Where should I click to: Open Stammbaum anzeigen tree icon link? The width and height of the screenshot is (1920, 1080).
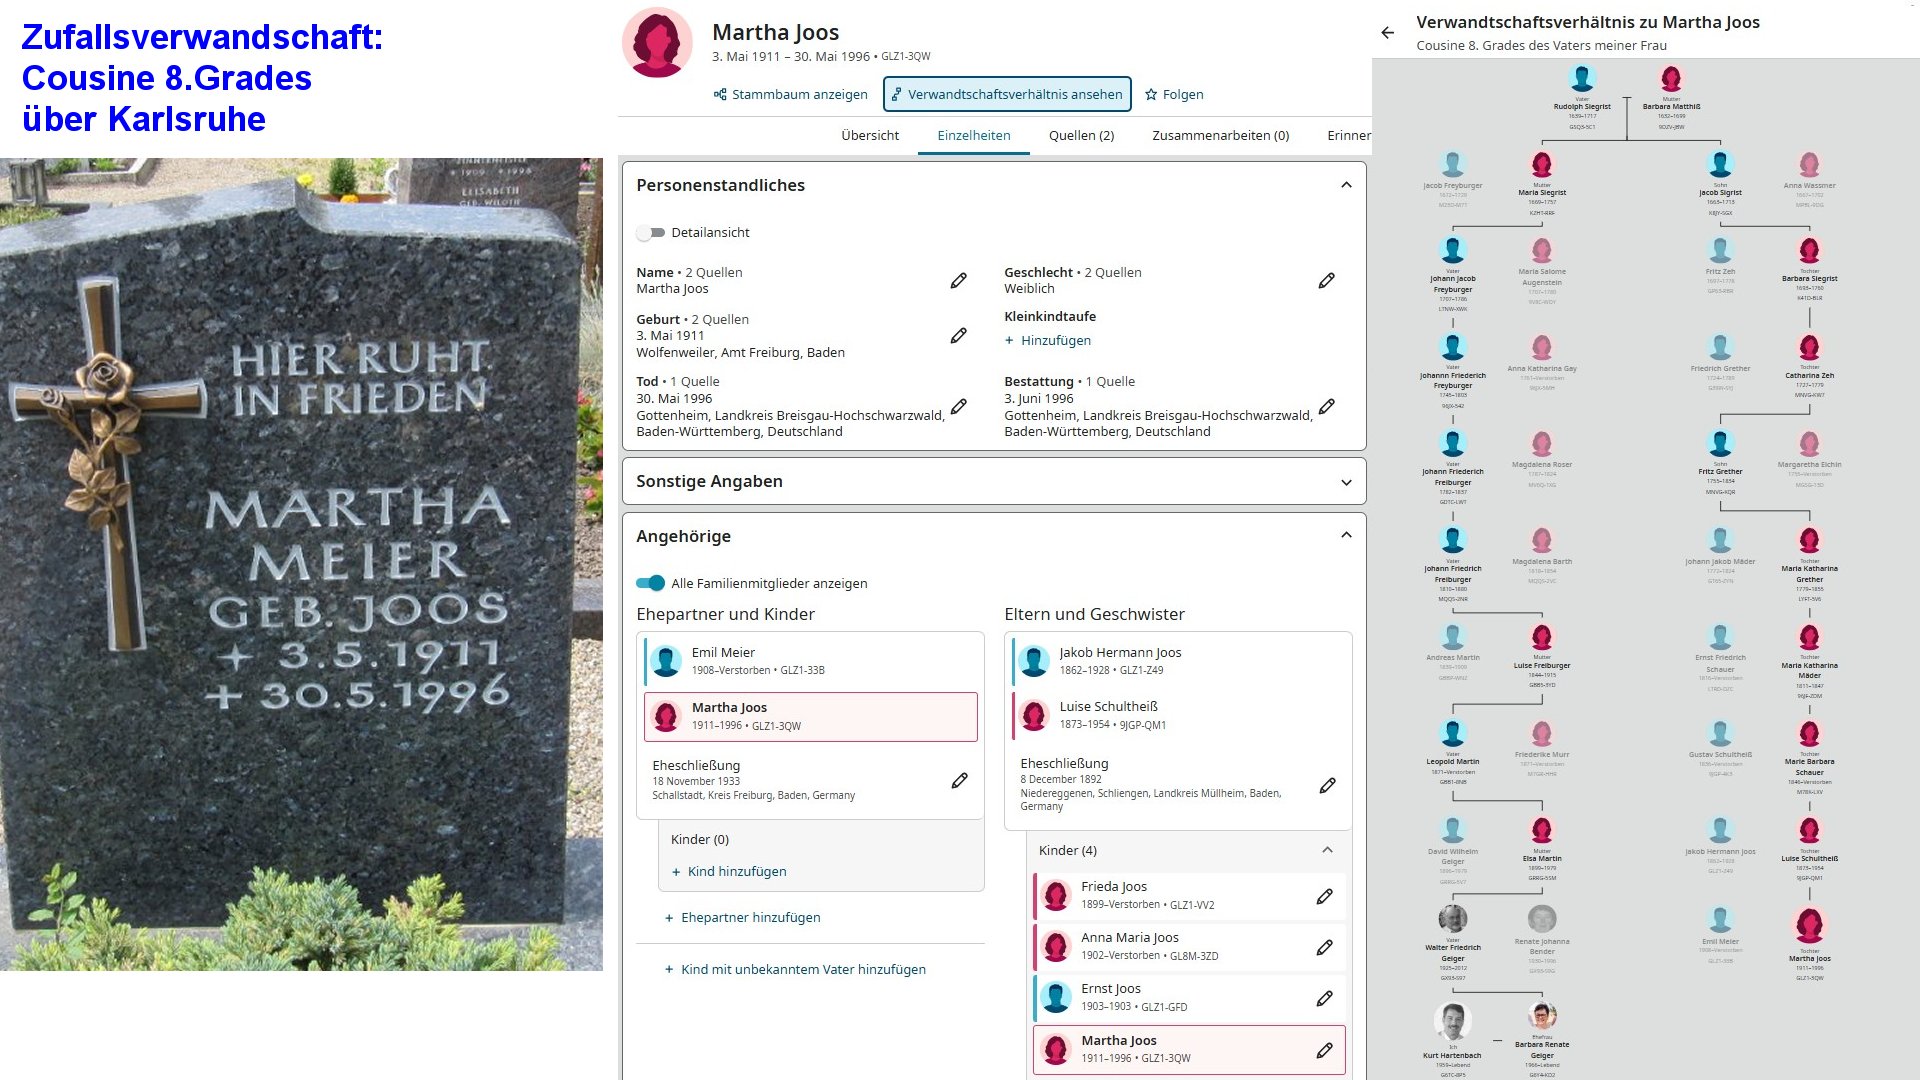click(x=790, y=95)
